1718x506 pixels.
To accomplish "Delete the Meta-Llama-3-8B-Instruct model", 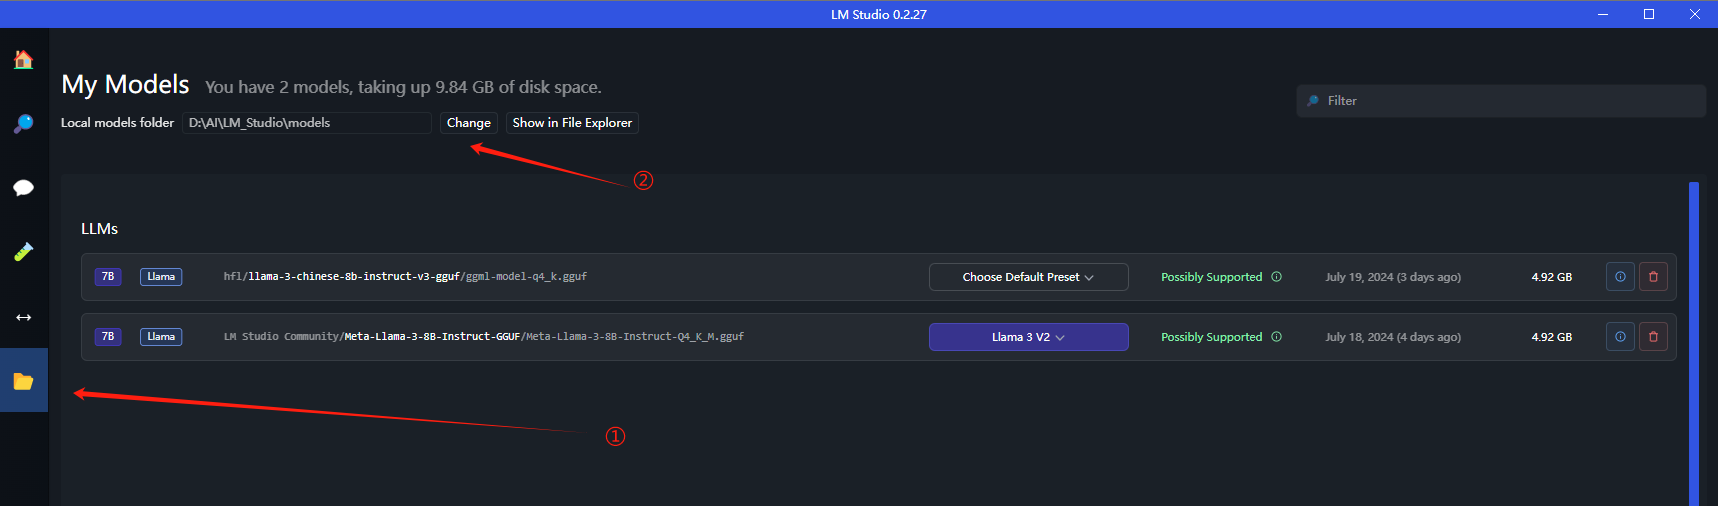I will [1653, 337].
